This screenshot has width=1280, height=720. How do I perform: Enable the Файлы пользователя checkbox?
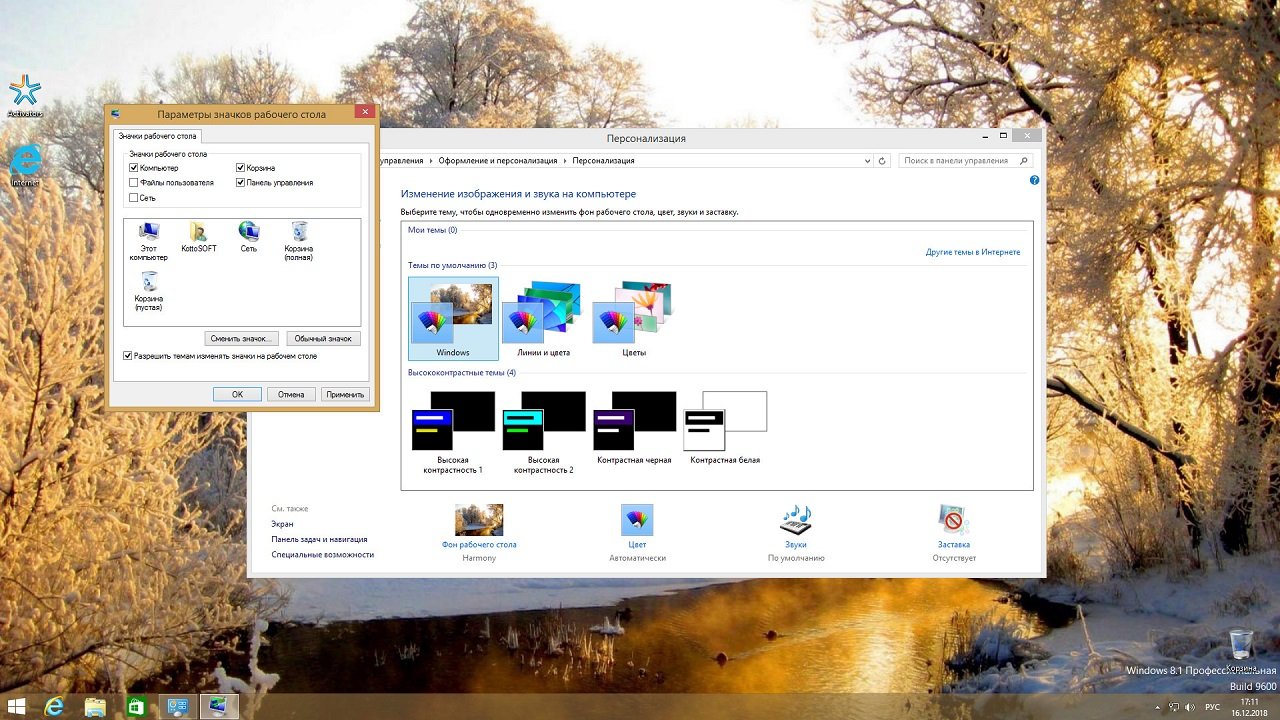coord(134,183)
